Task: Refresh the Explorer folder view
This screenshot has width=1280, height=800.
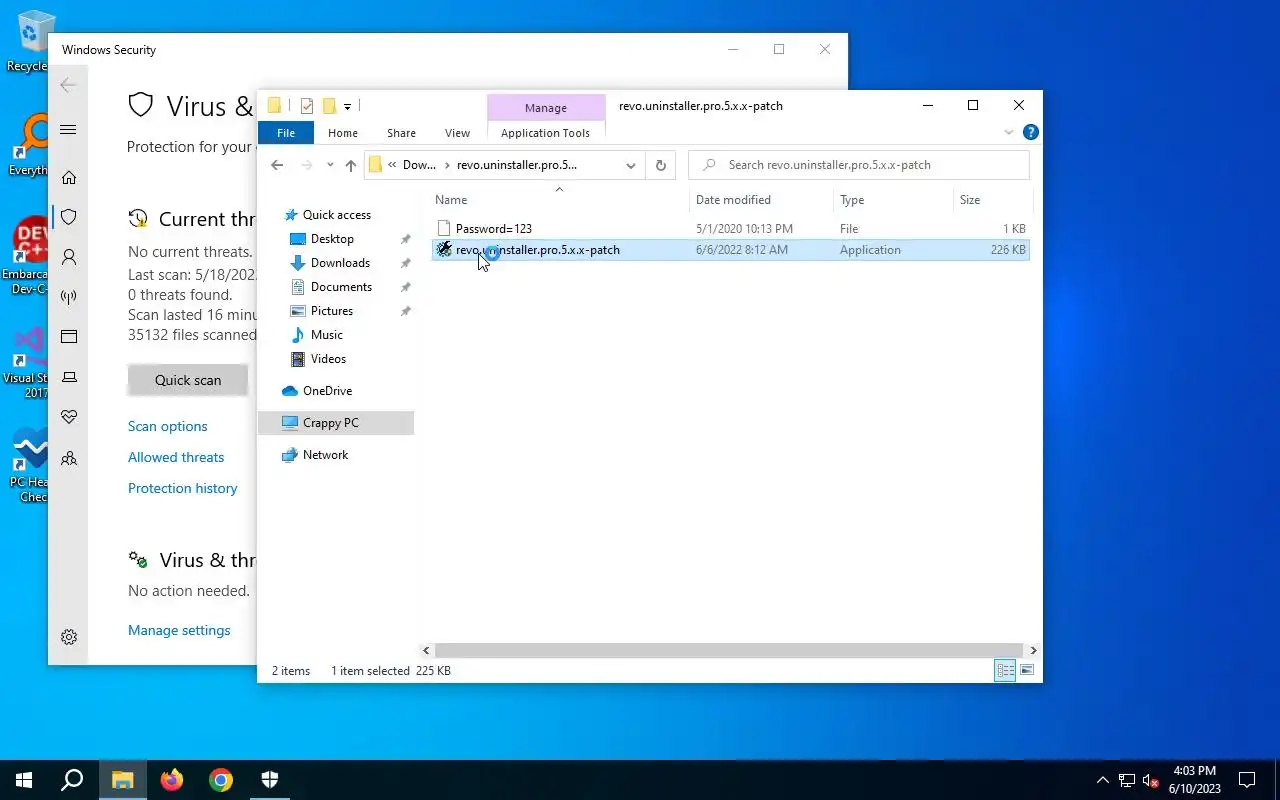Action: click(660, 165)
